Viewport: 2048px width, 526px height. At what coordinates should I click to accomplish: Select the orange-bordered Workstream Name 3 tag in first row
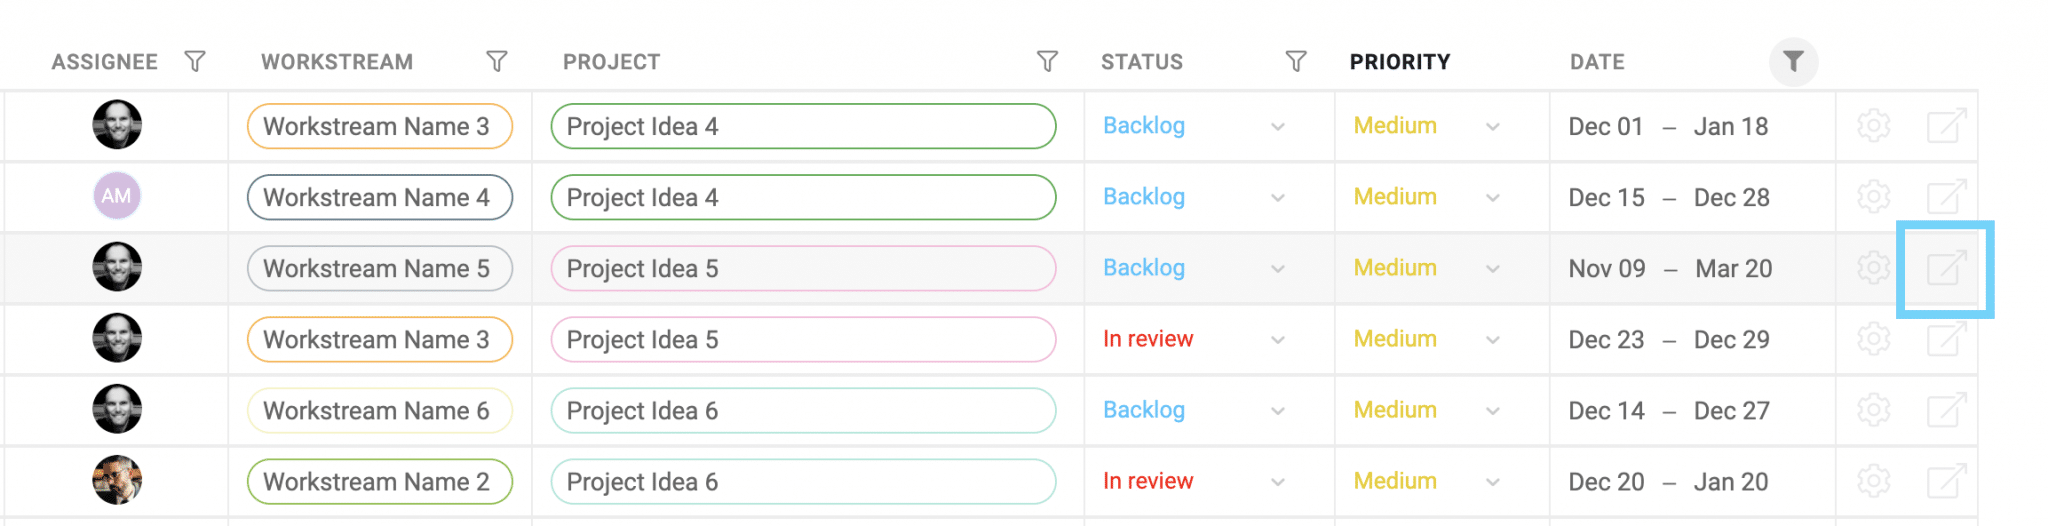point(380,126)
